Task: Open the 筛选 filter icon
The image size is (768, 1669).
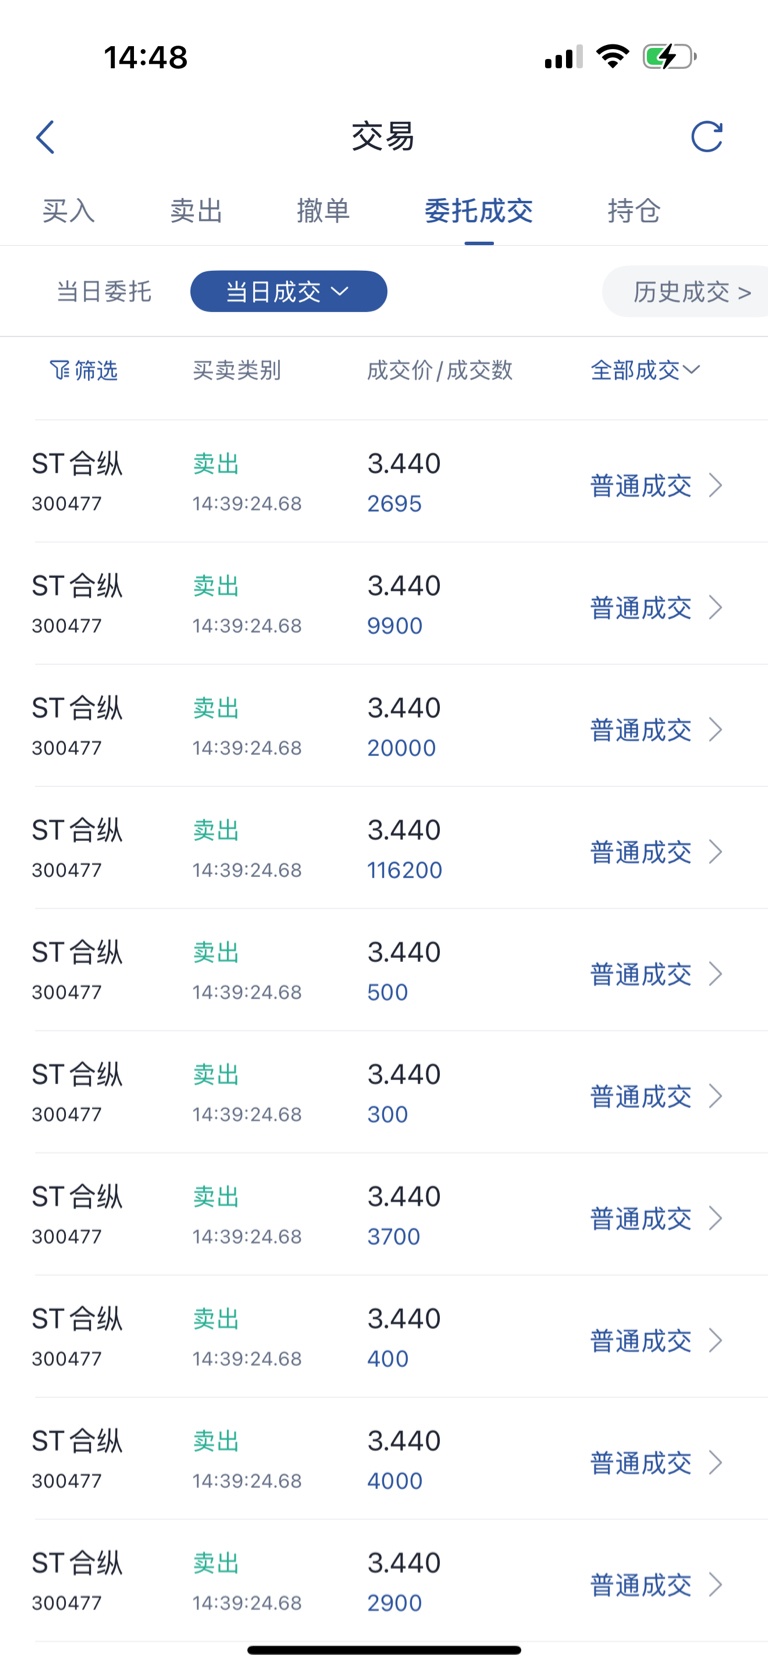Action: coord(61,371)
